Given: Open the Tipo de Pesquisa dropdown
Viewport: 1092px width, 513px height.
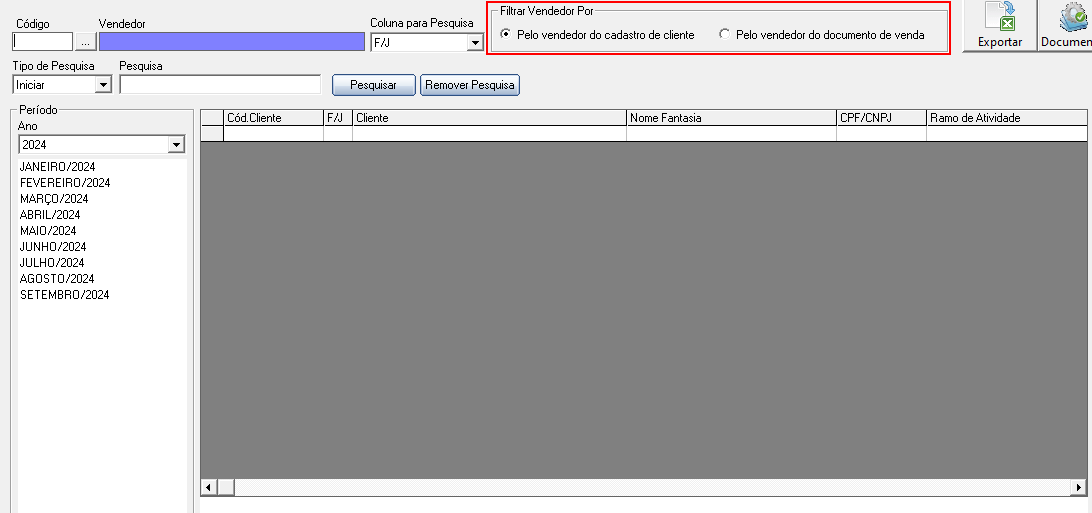Looking at the screenshot, I should (x=103, y=85).
